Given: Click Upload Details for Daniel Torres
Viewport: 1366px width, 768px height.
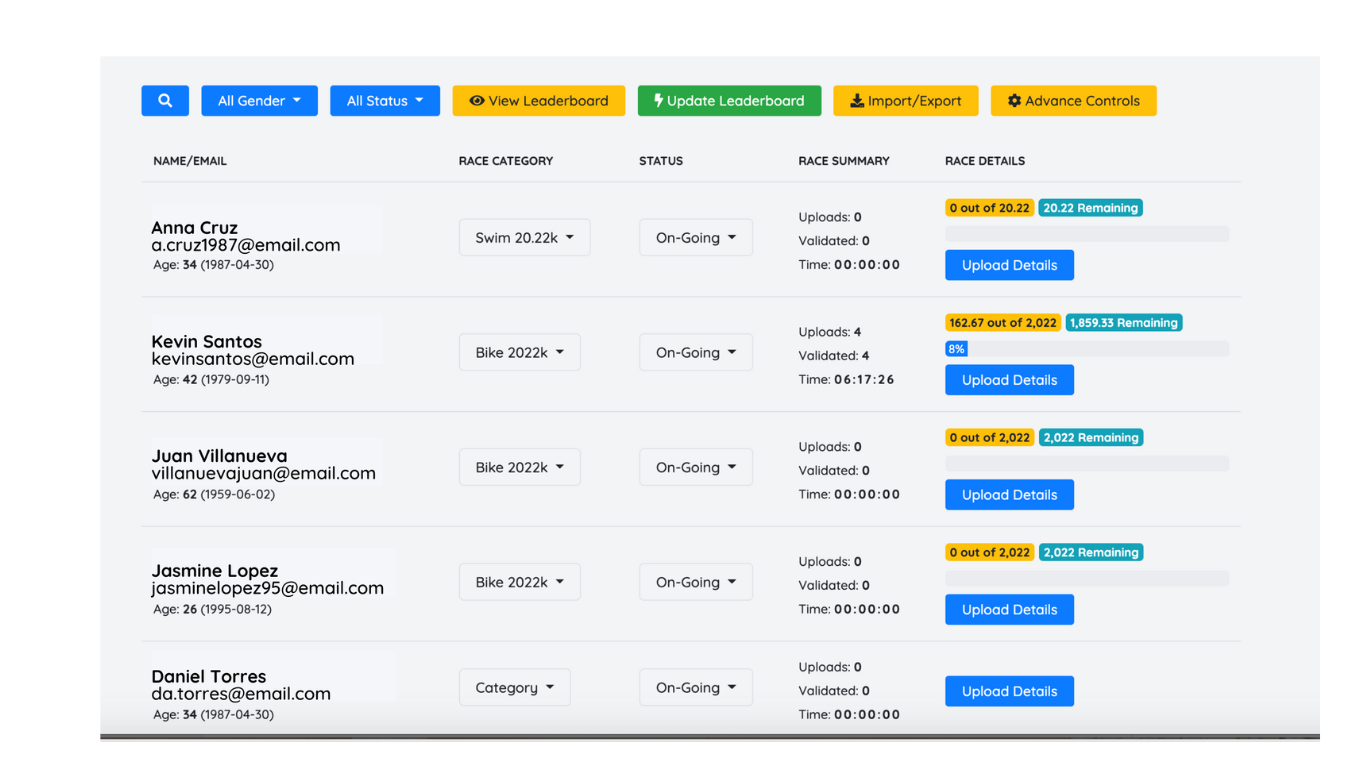Looking at the screenshot, I should [1009, 691].
